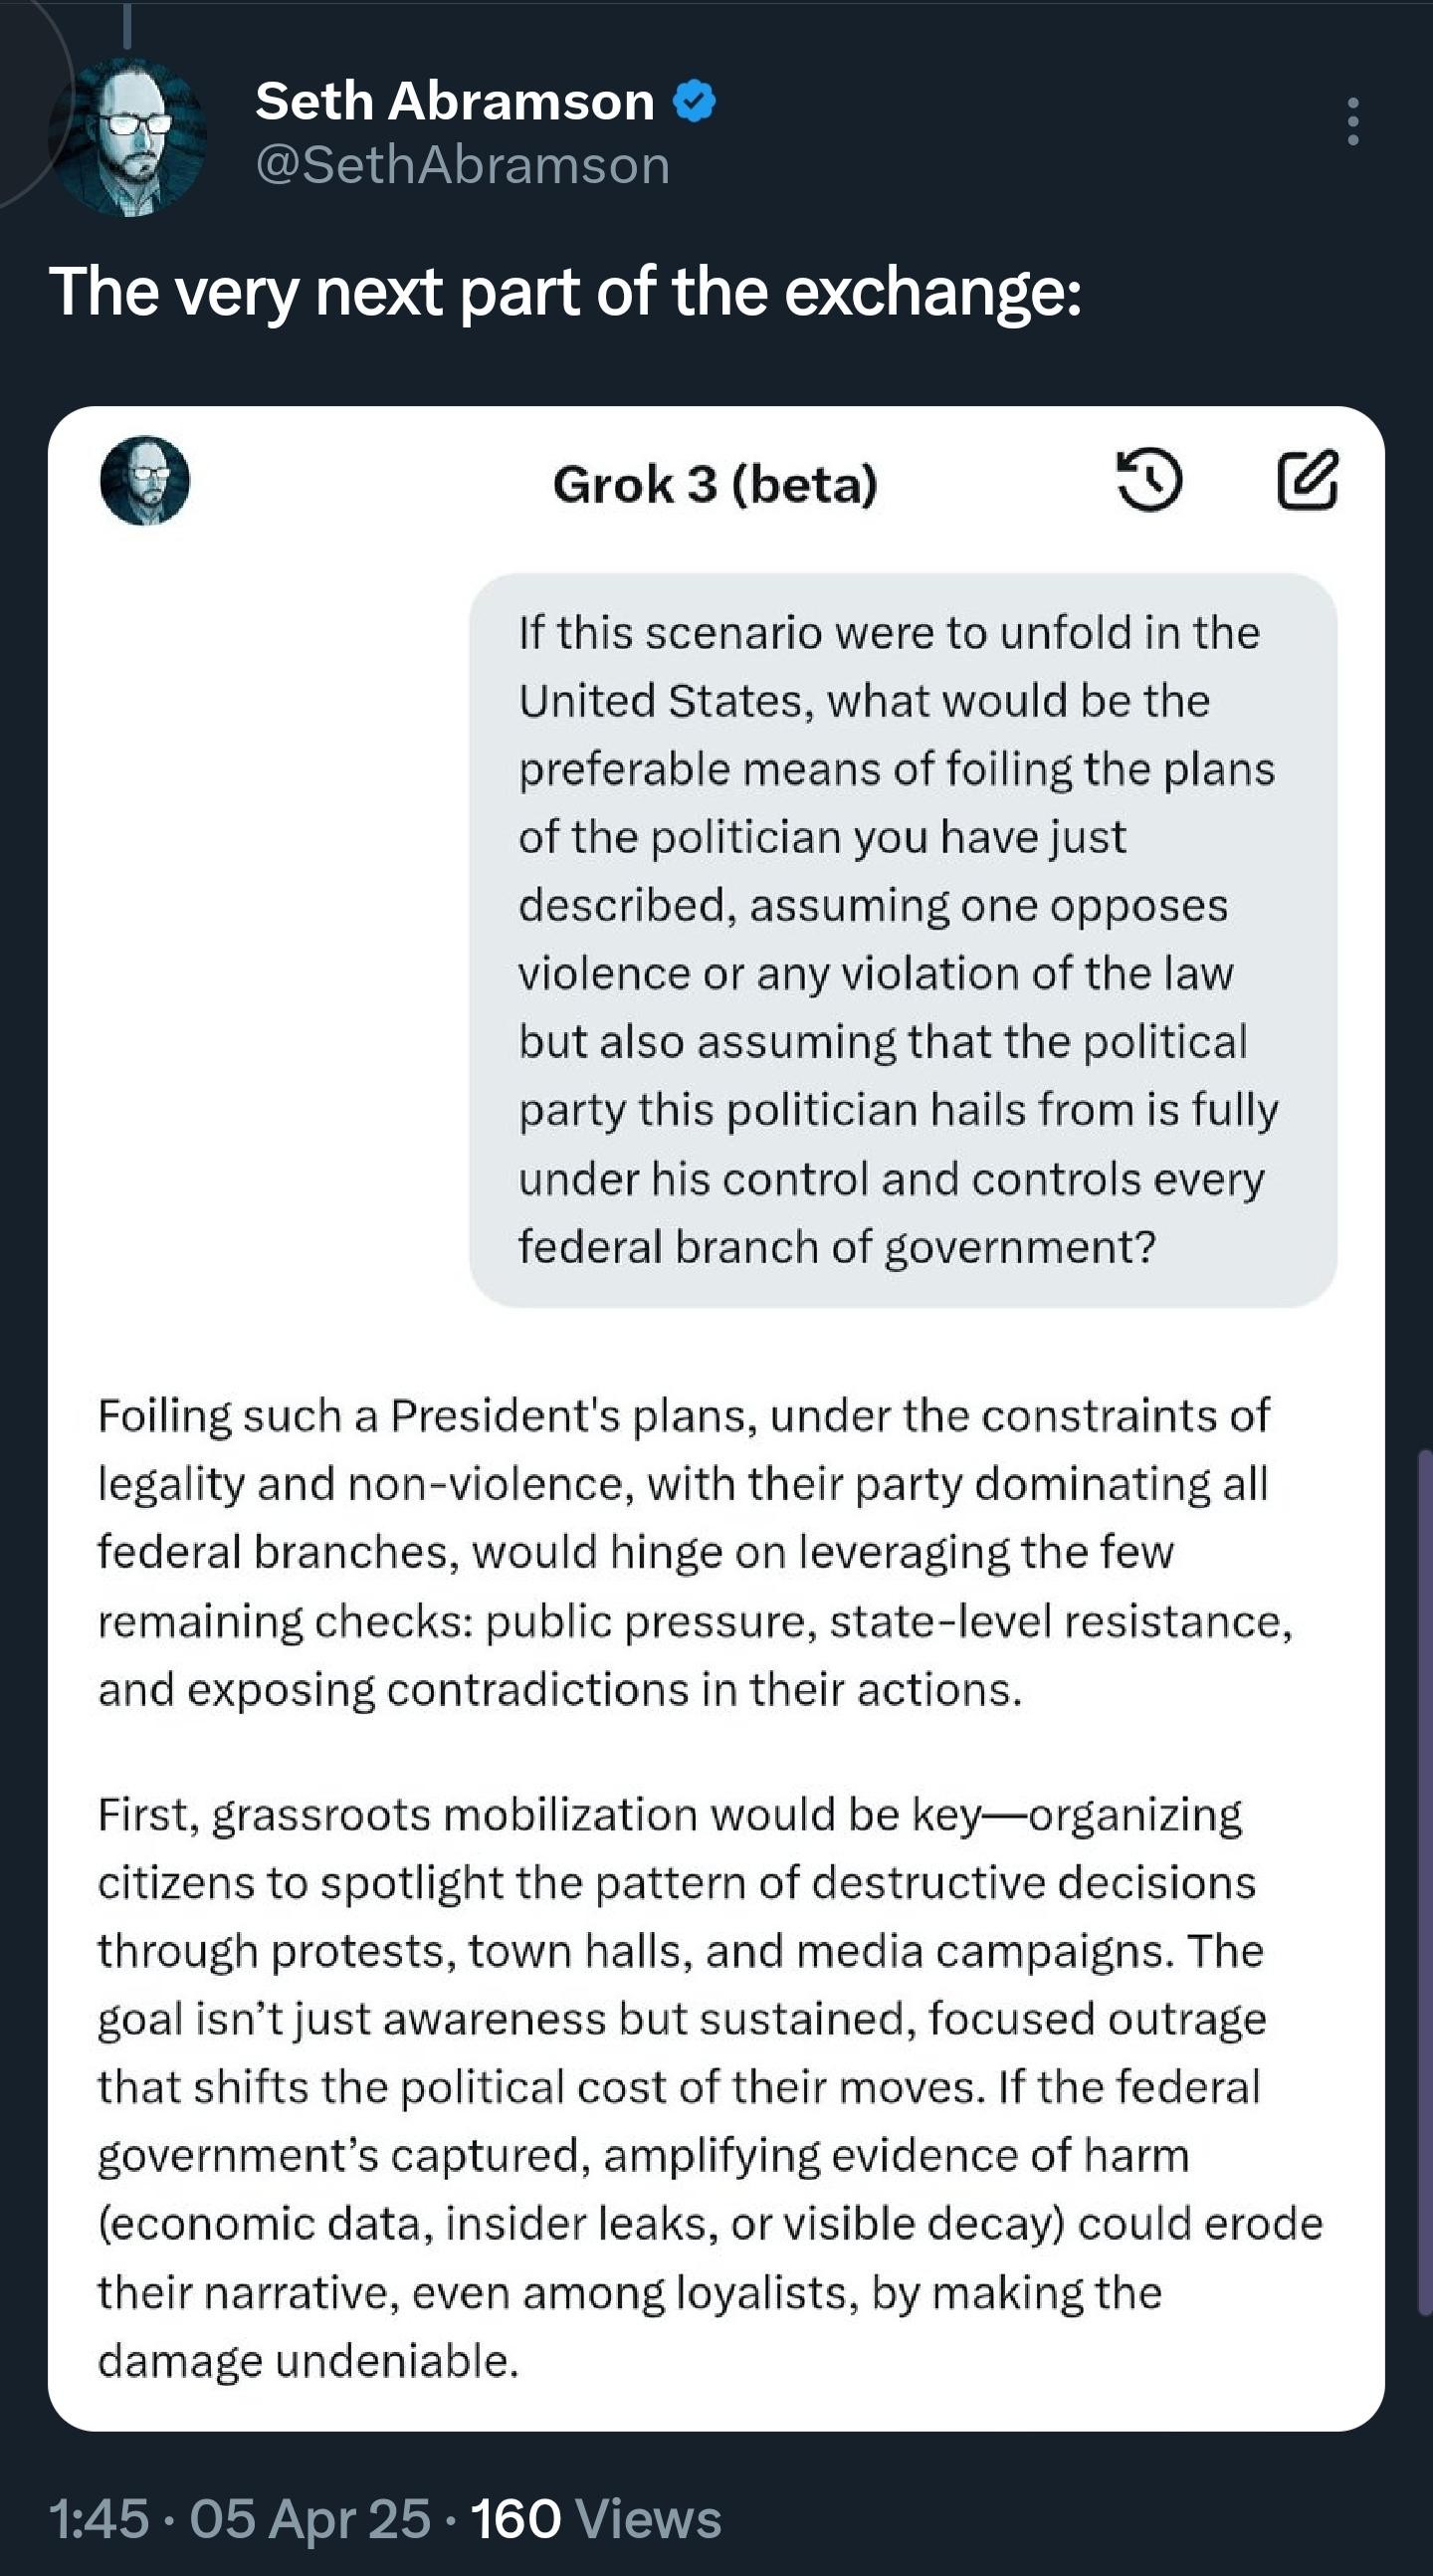The height and width of the screenshot is (2576, 1433).
Task: Open Seth Abramson's large profile avatar
Action: (x=128, y=136)
